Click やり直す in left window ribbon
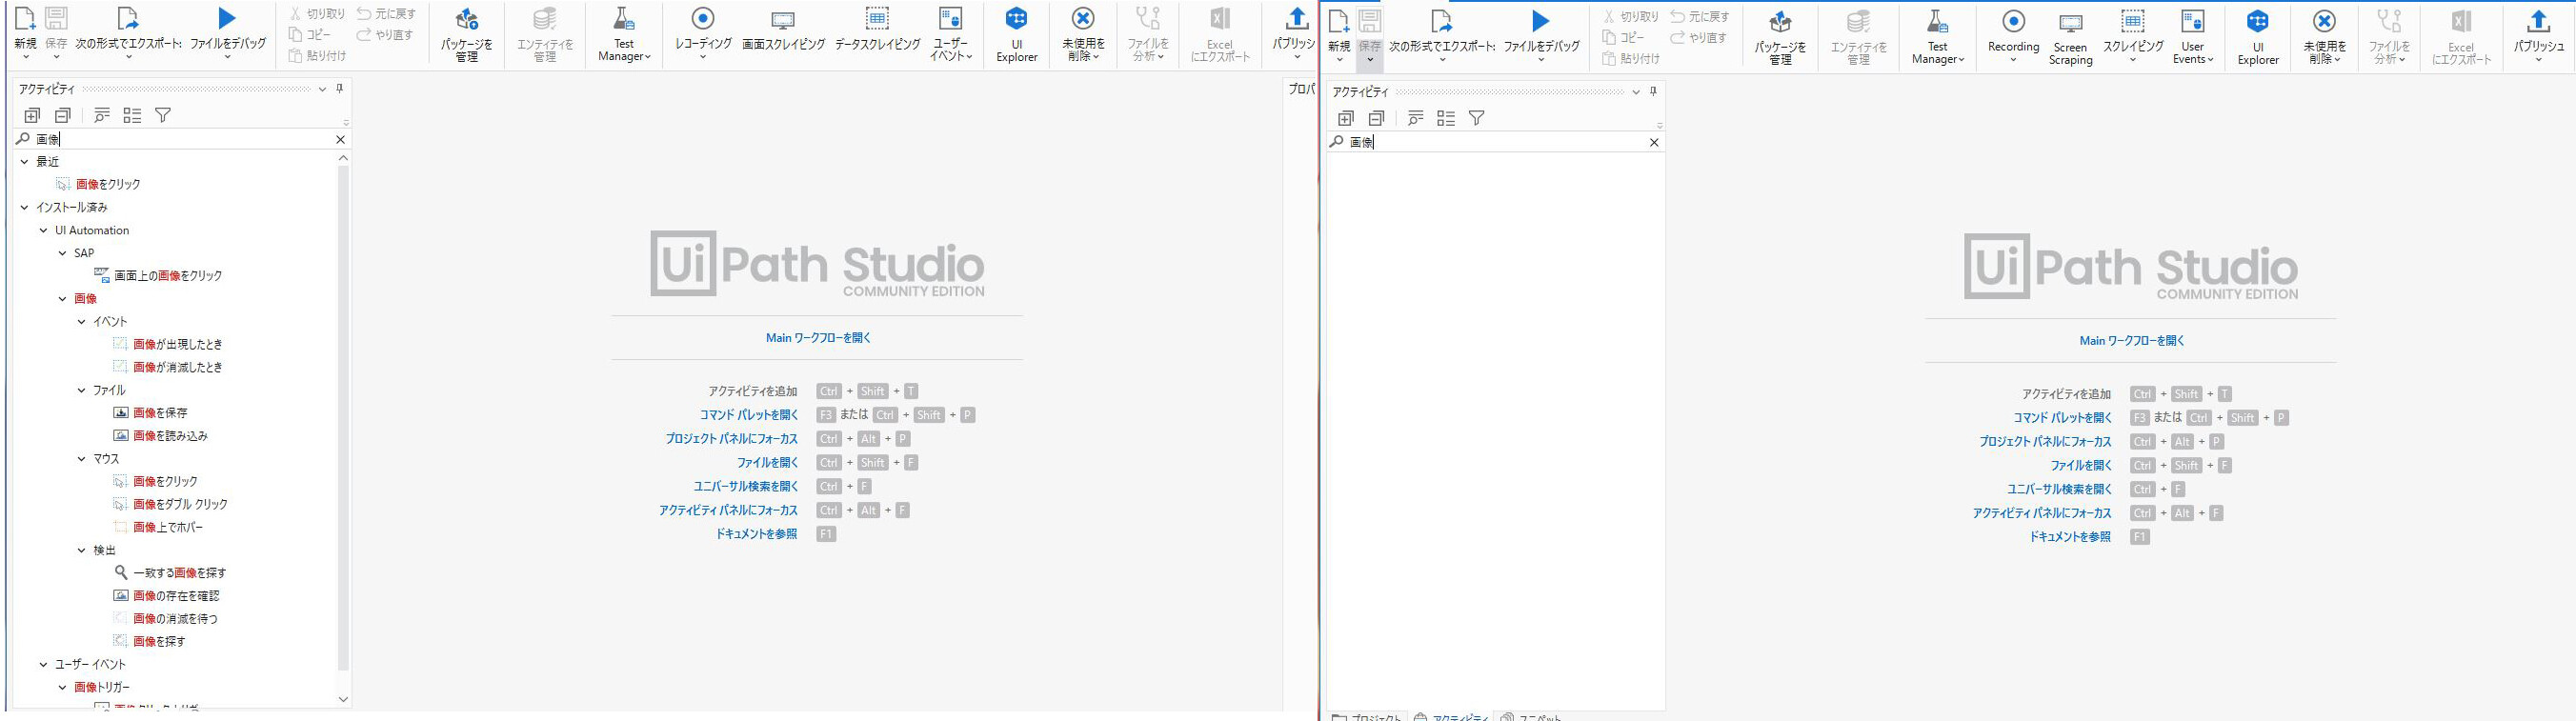 tap(385, 35)
